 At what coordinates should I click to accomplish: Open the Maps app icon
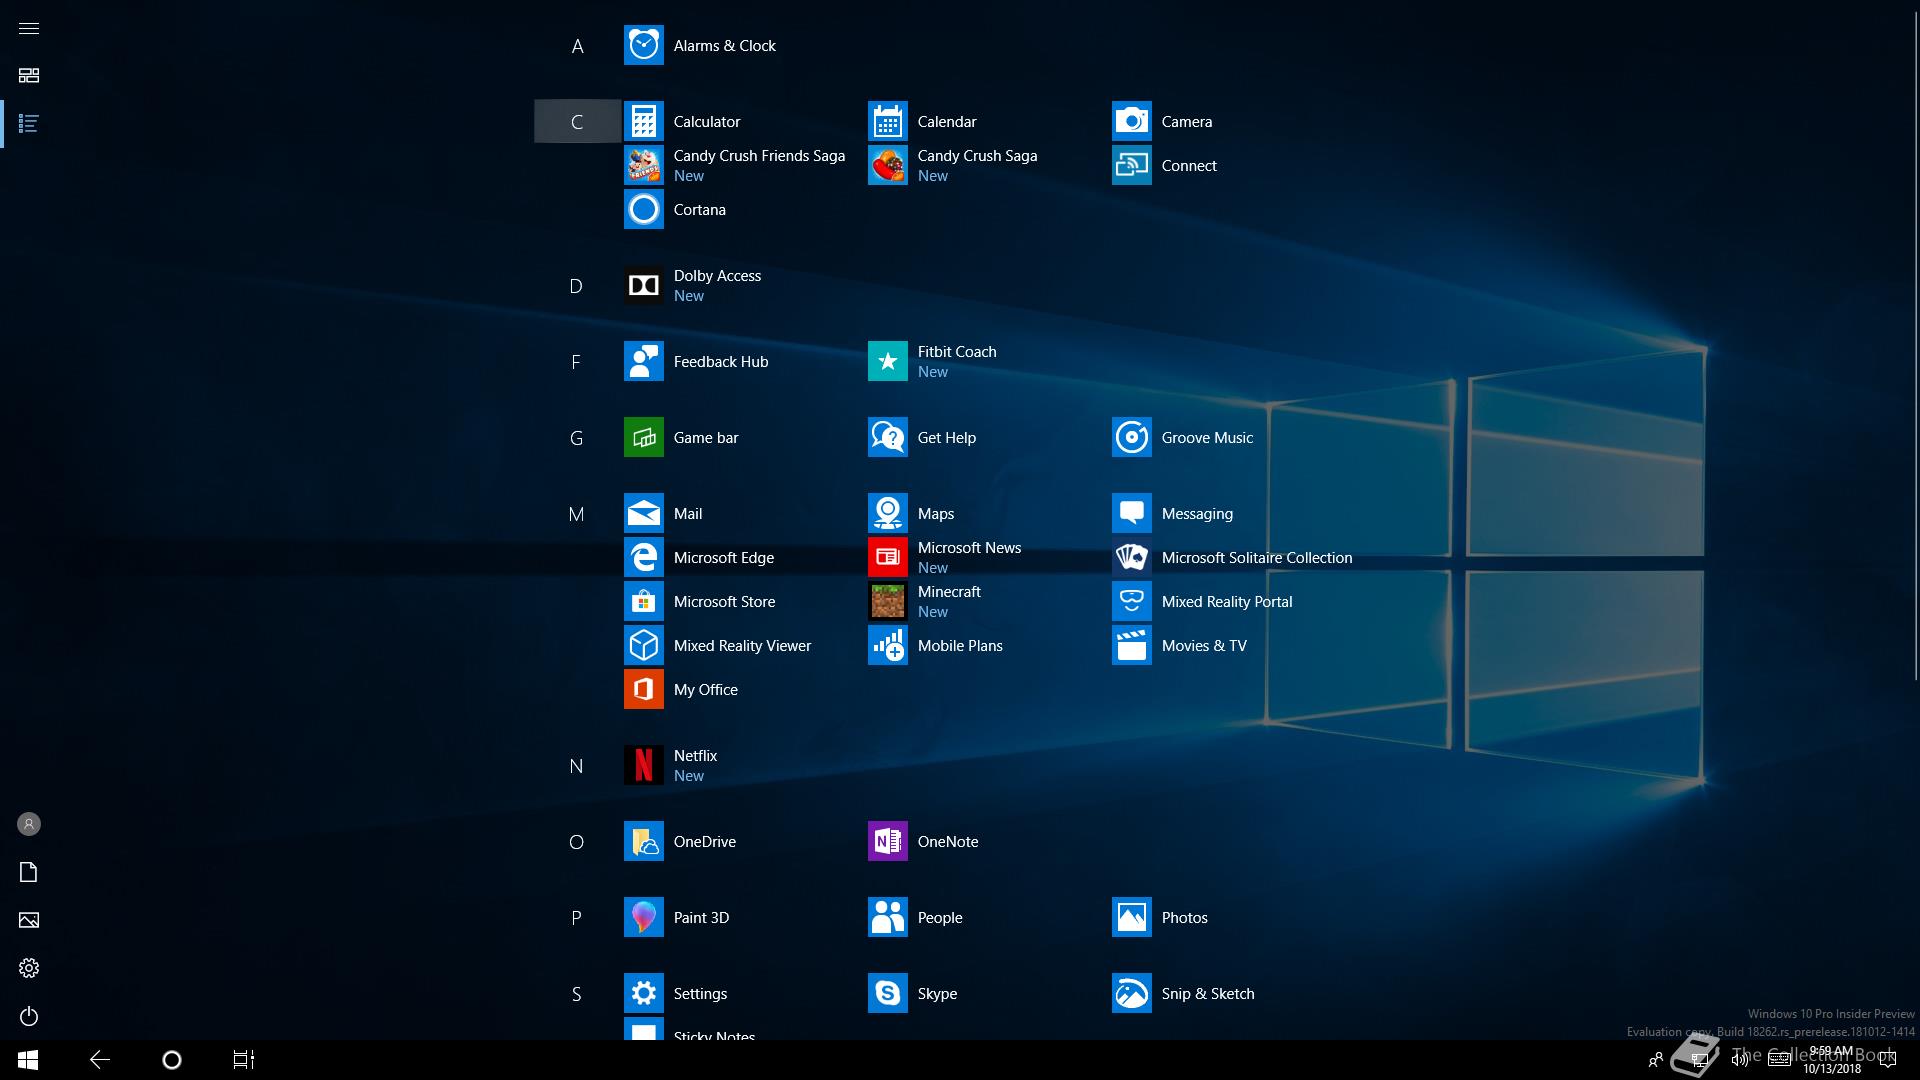(887, 514)
